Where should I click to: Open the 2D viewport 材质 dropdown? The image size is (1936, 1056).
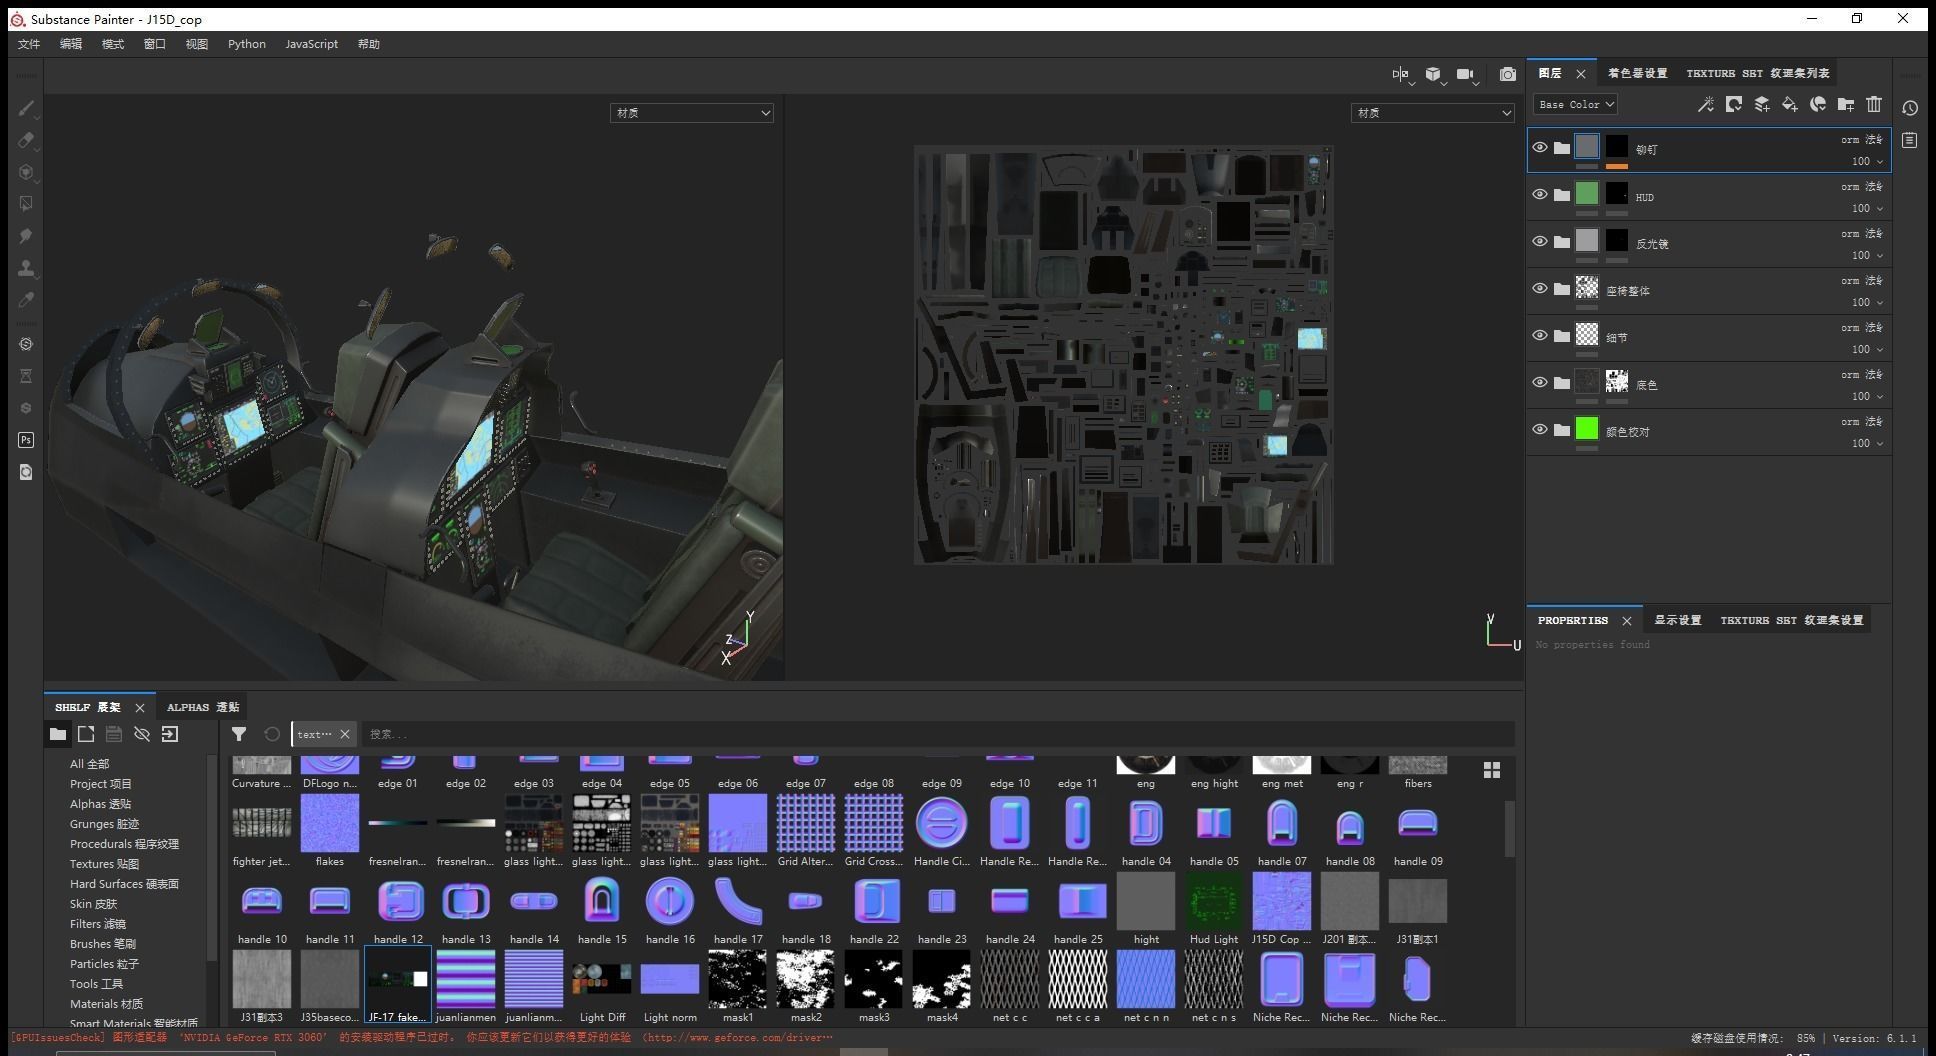1433,113
